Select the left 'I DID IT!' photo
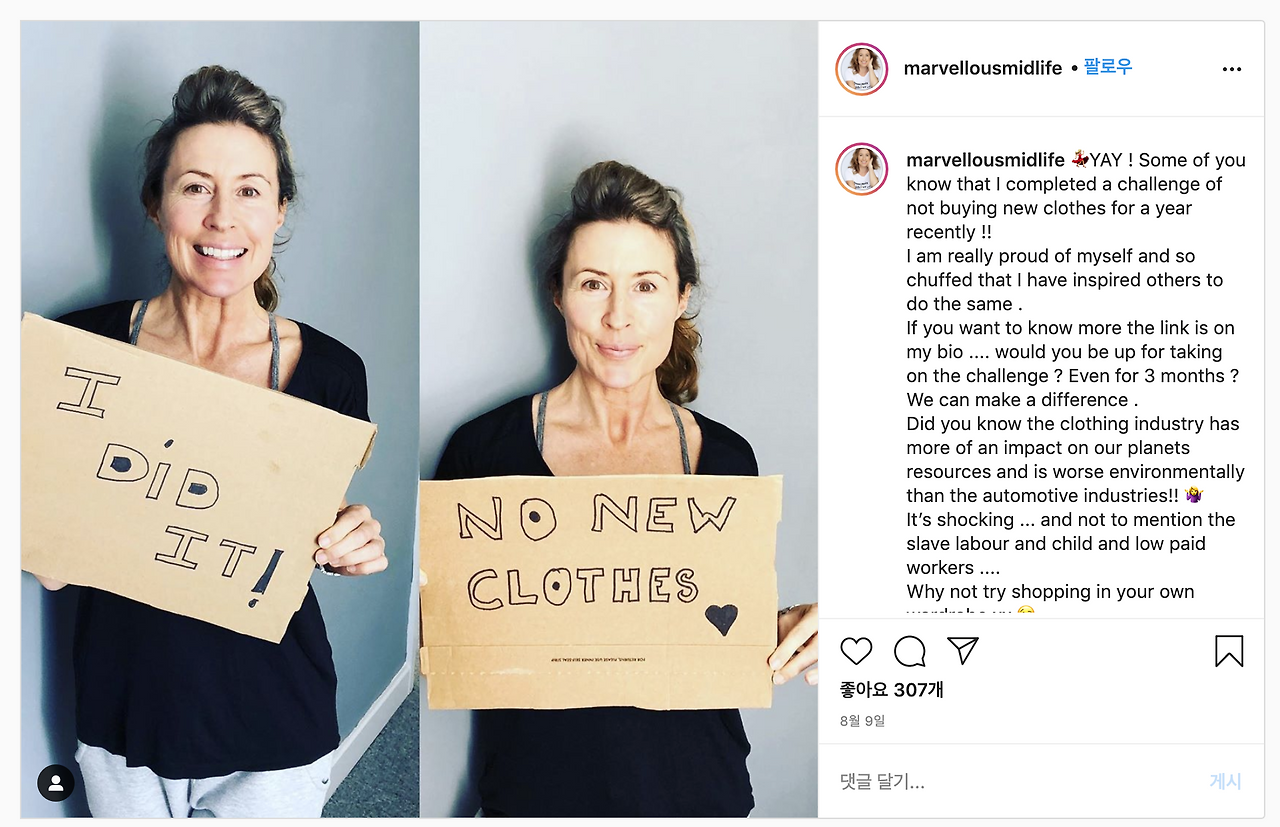1280x827 pixels. [219, 419]
